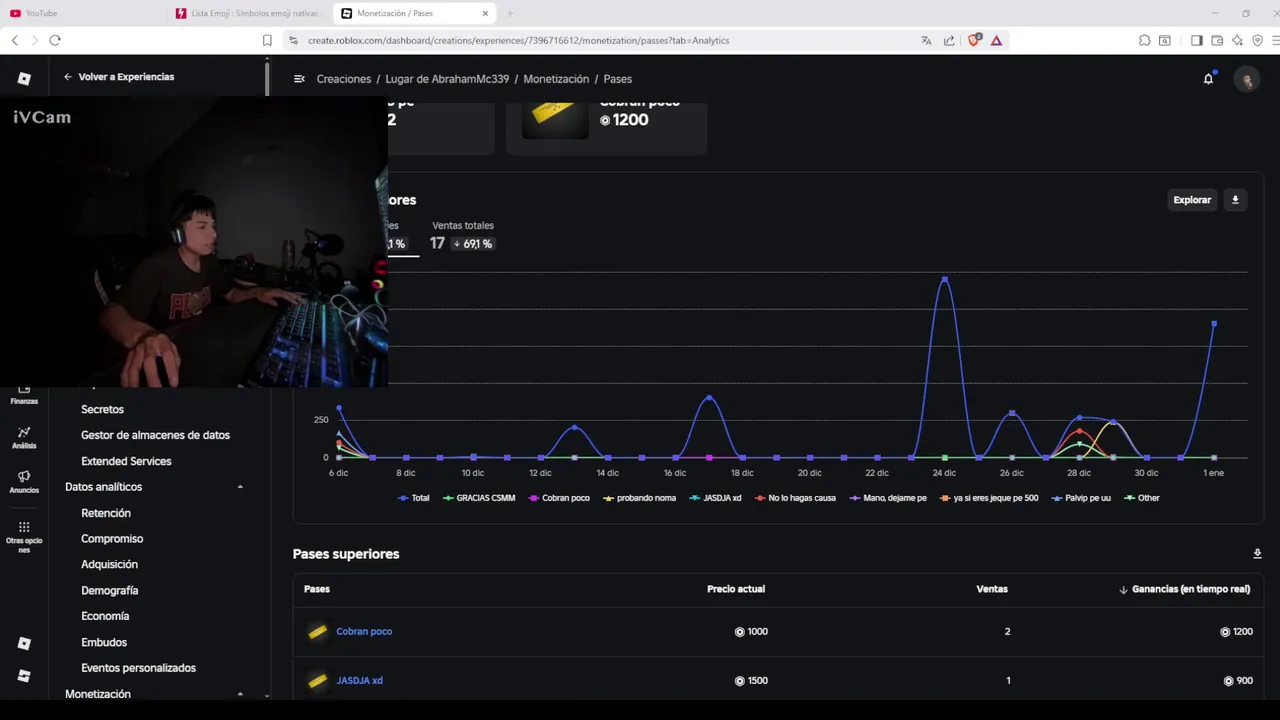This screenshot has width=1280, height=720.
Task: Sort by Ganancias (en tiempo real) column
Action: tap(1186, 589)
